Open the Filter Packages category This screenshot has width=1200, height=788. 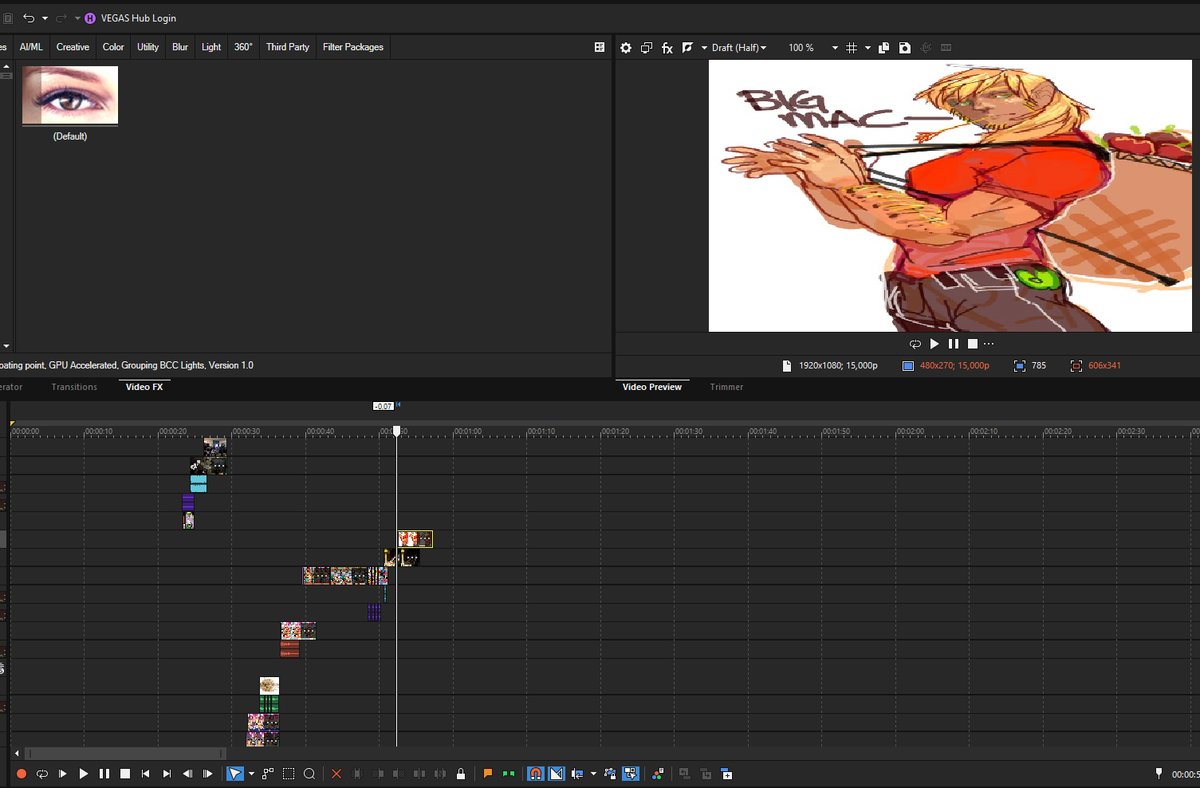pyautogui.click(x=353, y=47)
